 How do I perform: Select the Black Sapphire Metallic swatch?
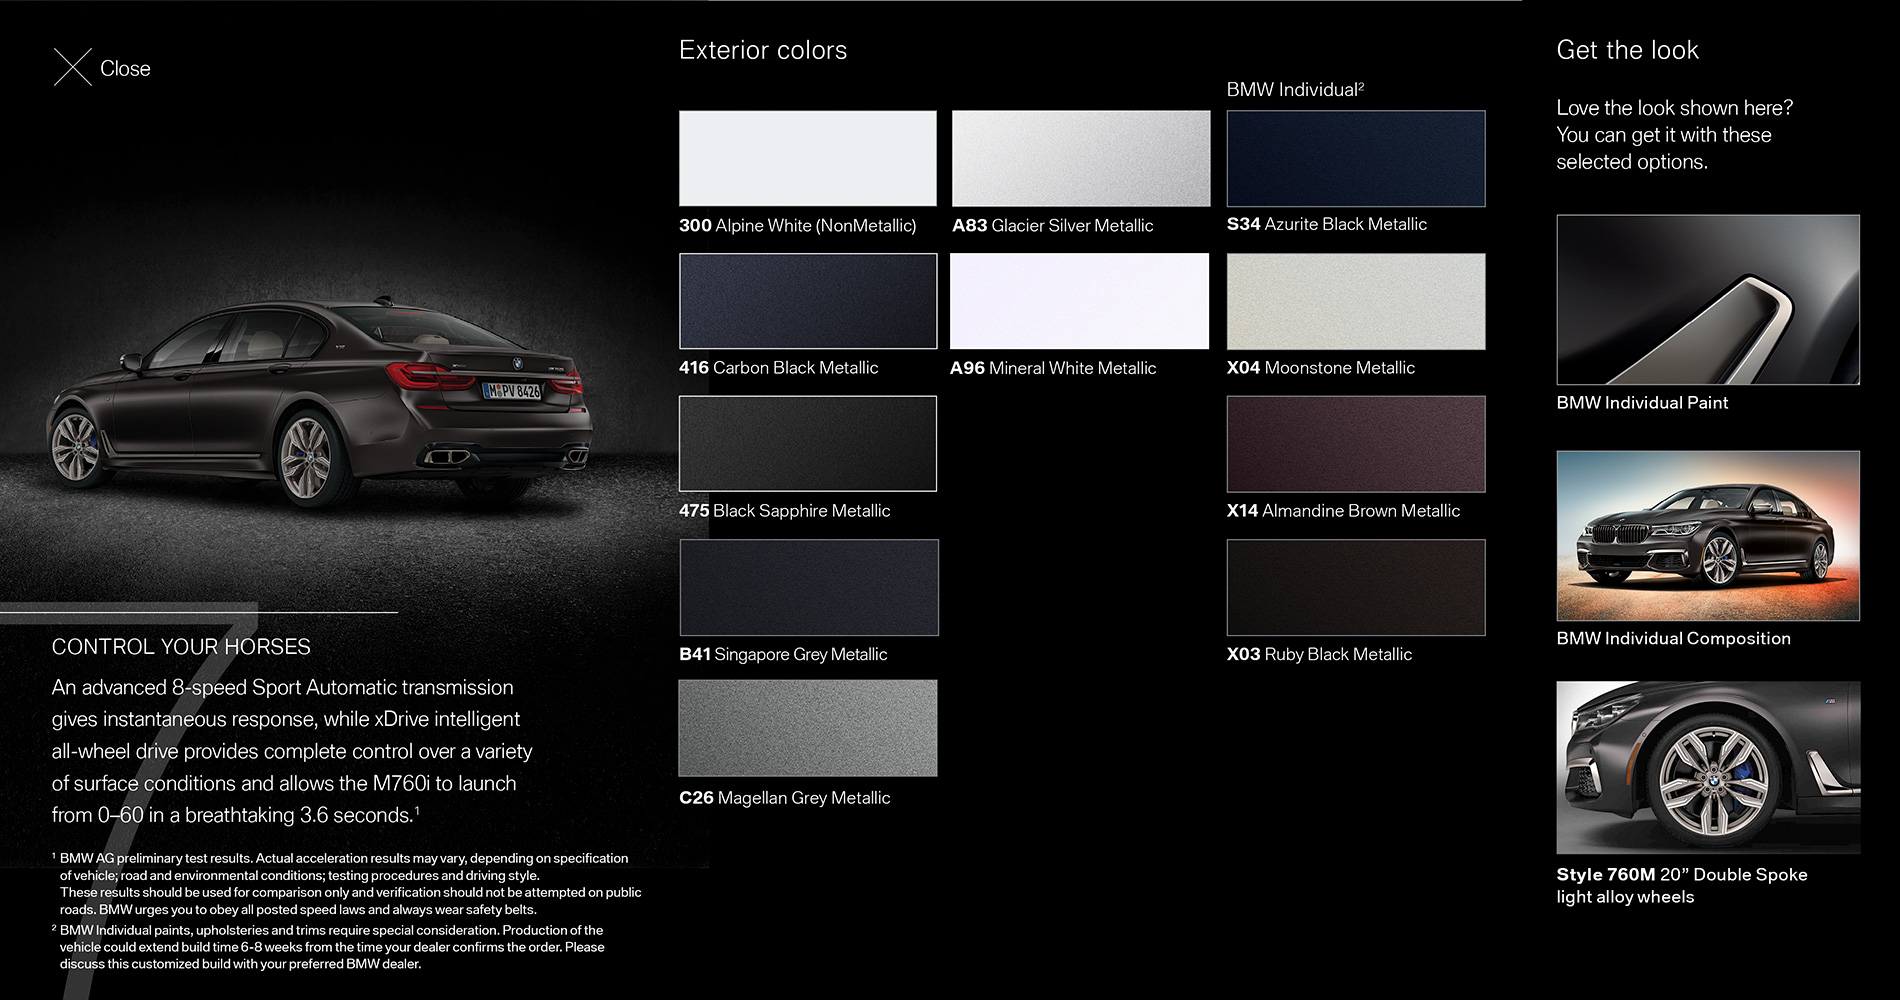click(x=808, y=444)
